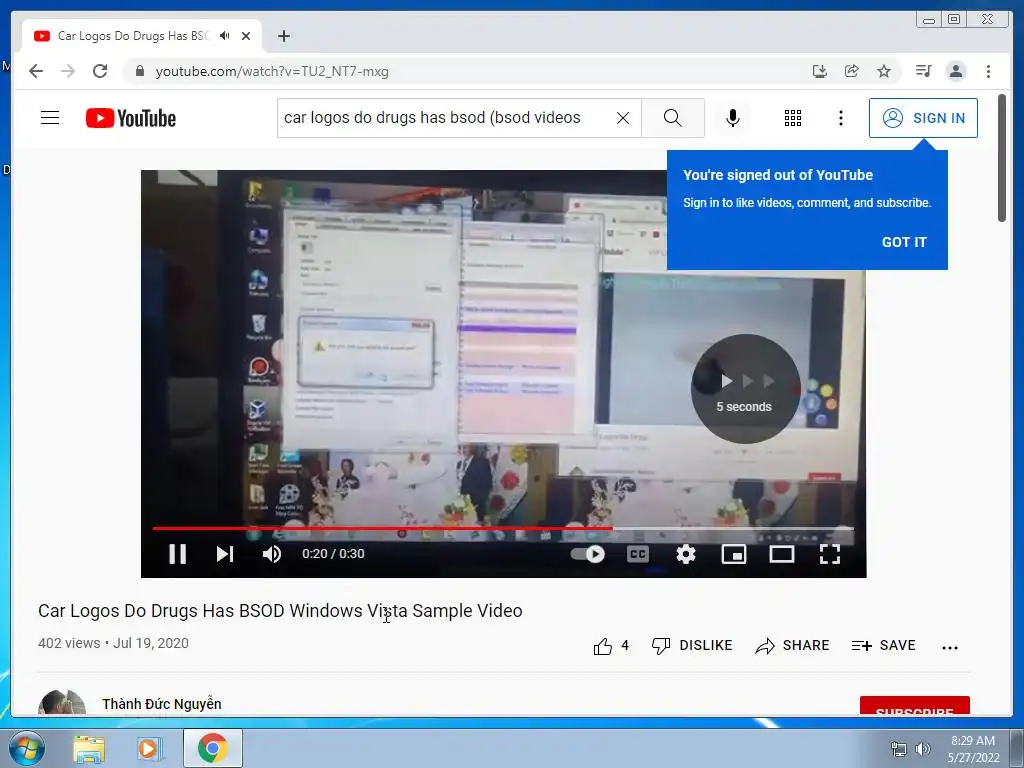Close the Car Logos Do Drugs tab
Screen dimensions: 1024x768
246,36
